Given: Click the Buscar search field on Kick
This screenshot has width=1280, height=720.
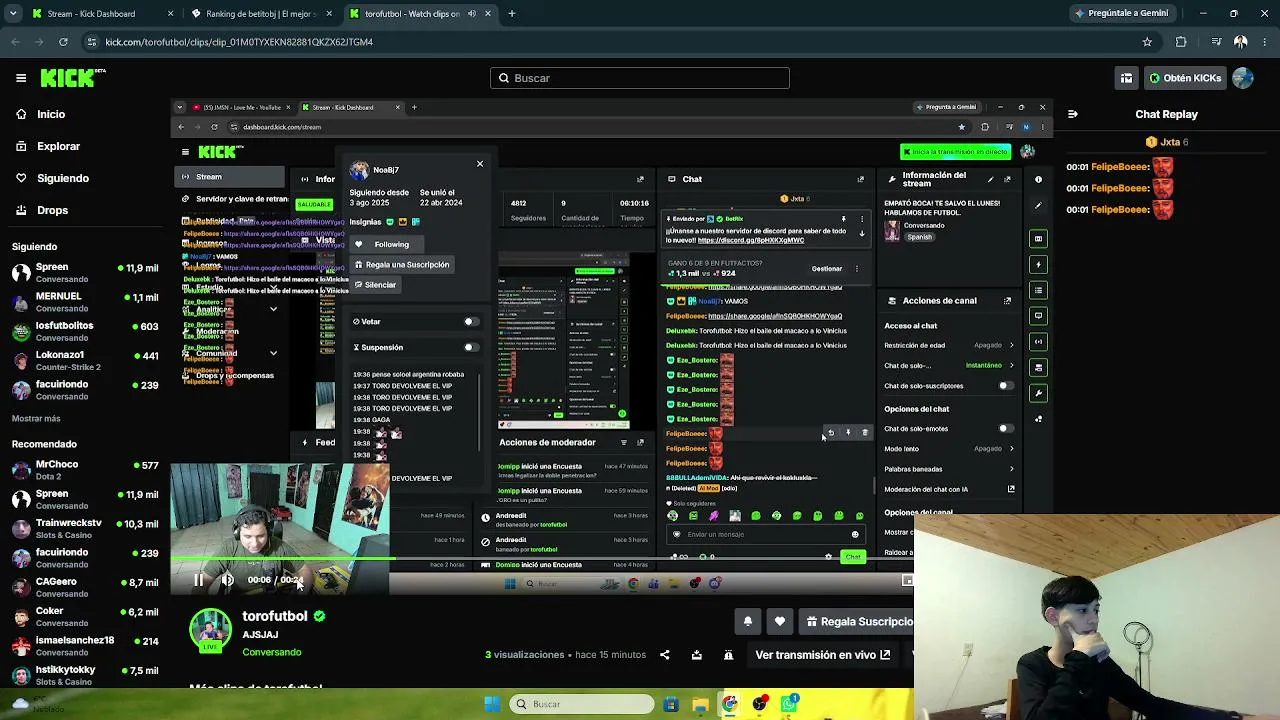Looking at the screenshot, I should pos(640,78).
